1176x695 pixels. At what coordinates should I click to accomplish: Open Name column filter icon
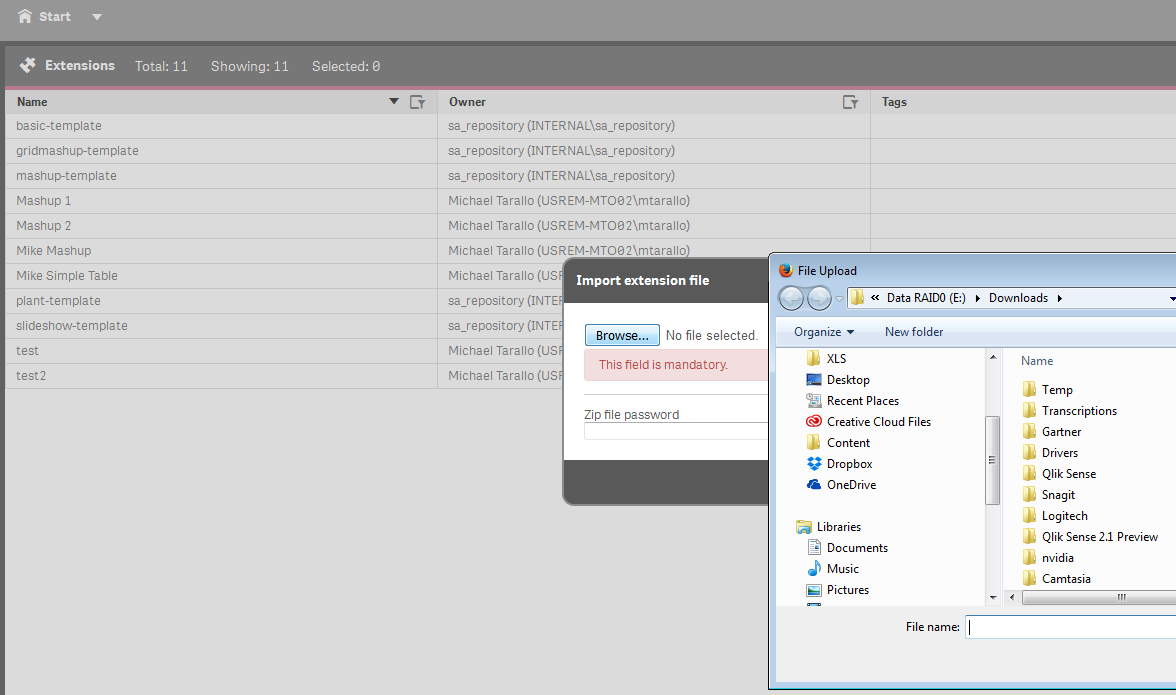417,102
